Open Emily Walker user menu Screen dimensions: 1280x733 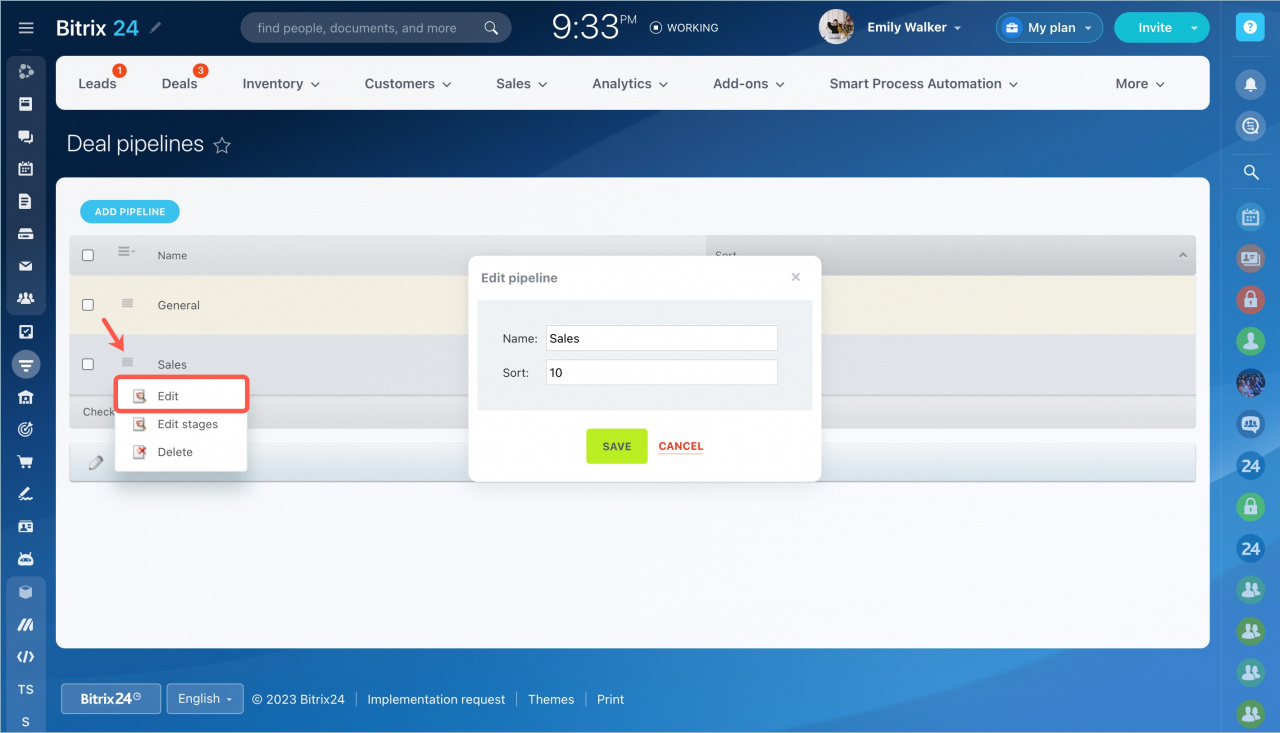point(914,28)
